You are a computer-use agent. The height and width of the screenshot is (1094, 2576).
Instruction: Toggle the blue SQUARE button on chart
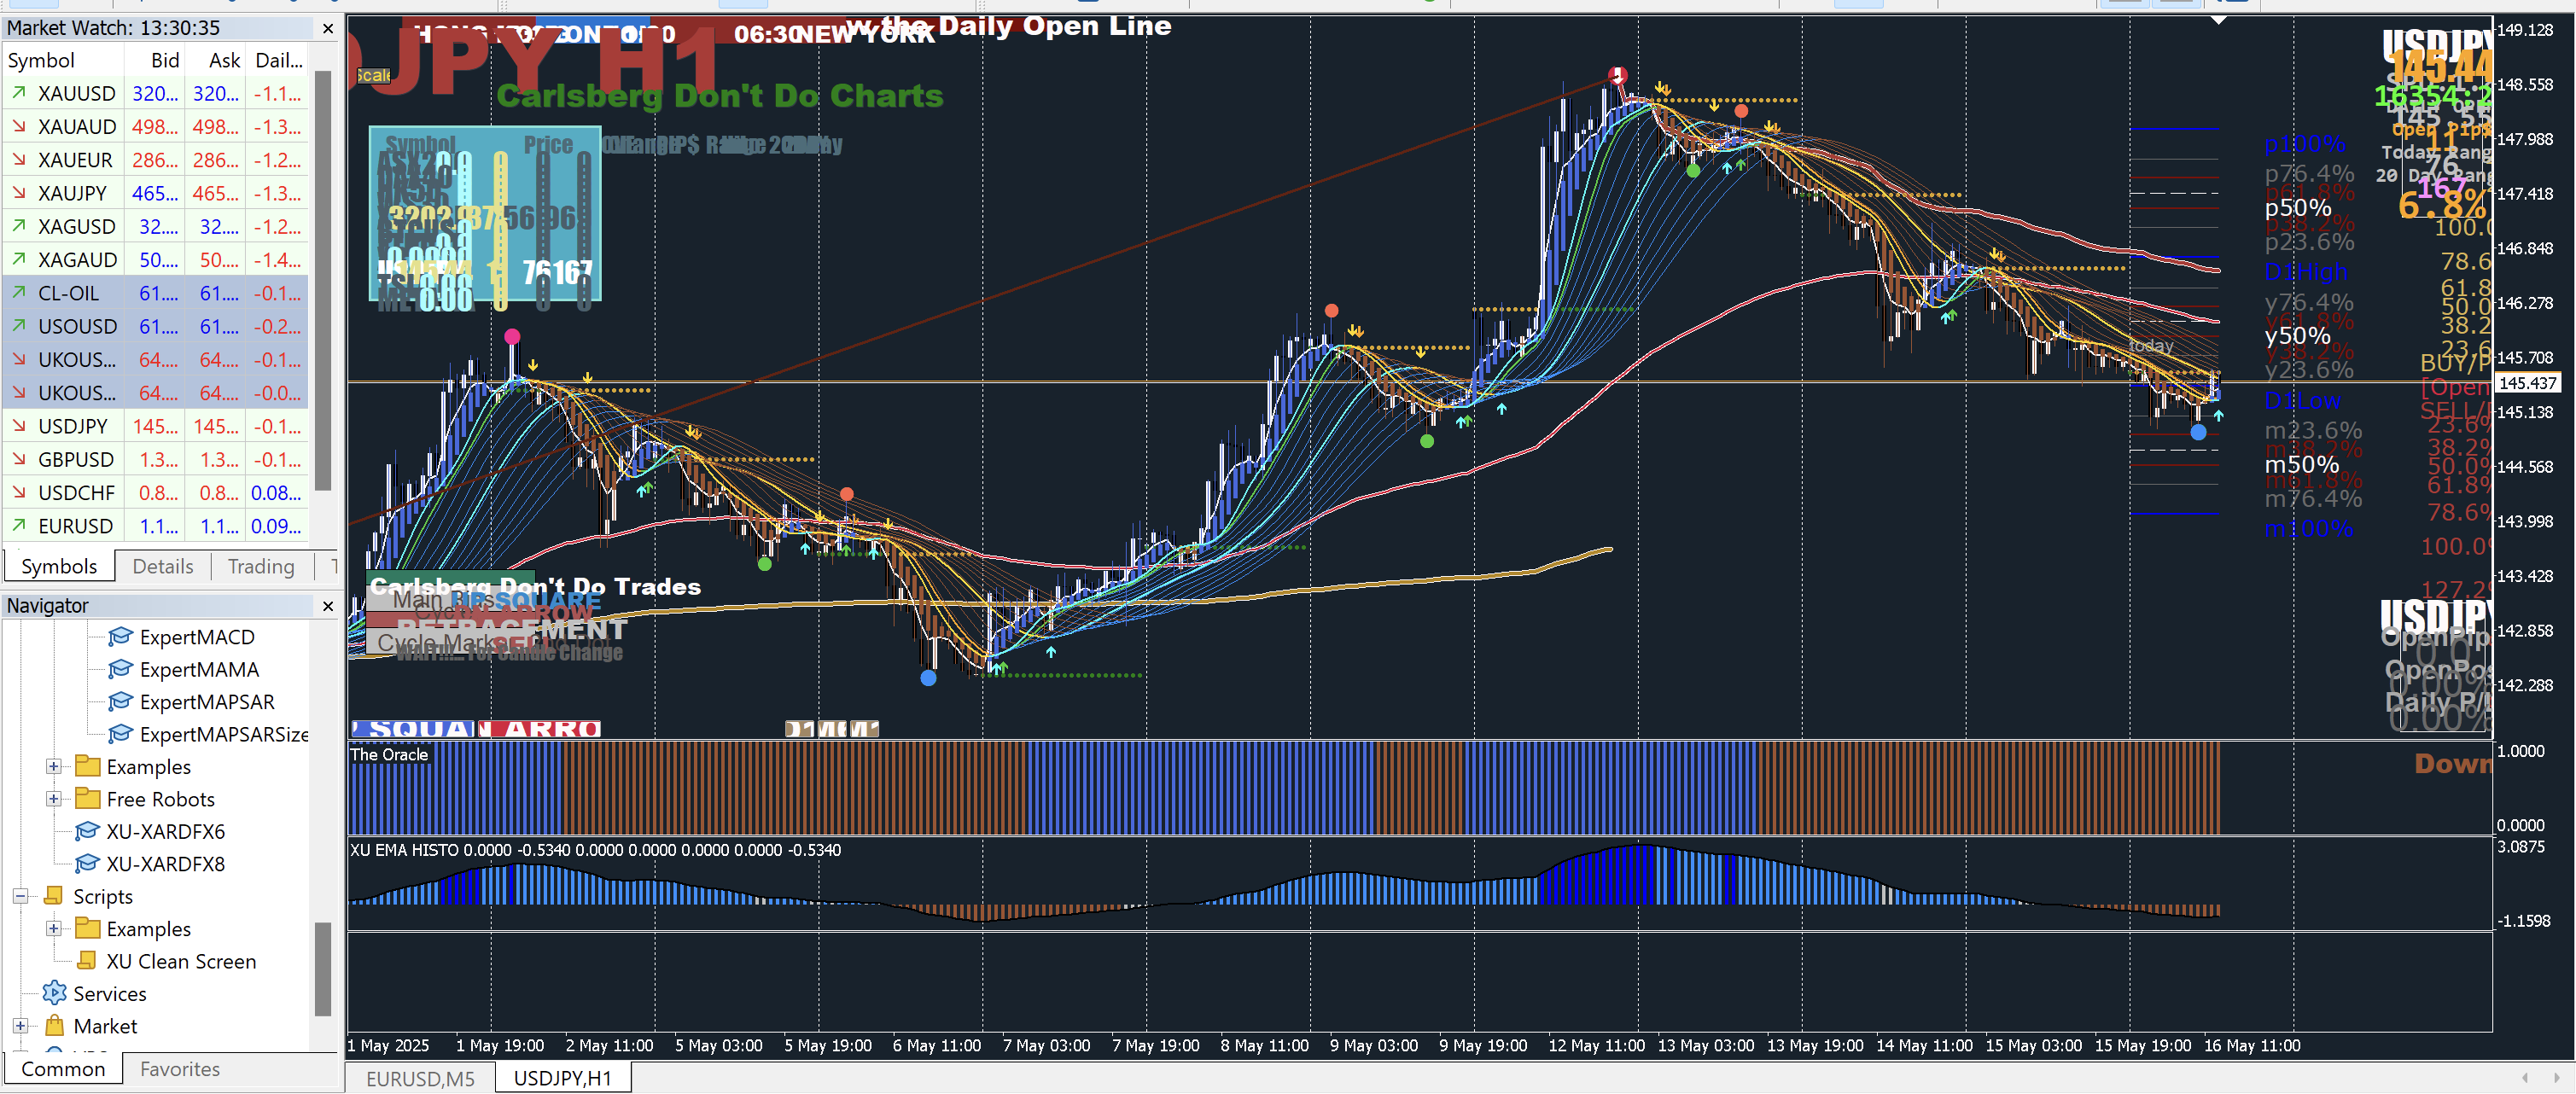pyautogui.click(x=413, y=729)
